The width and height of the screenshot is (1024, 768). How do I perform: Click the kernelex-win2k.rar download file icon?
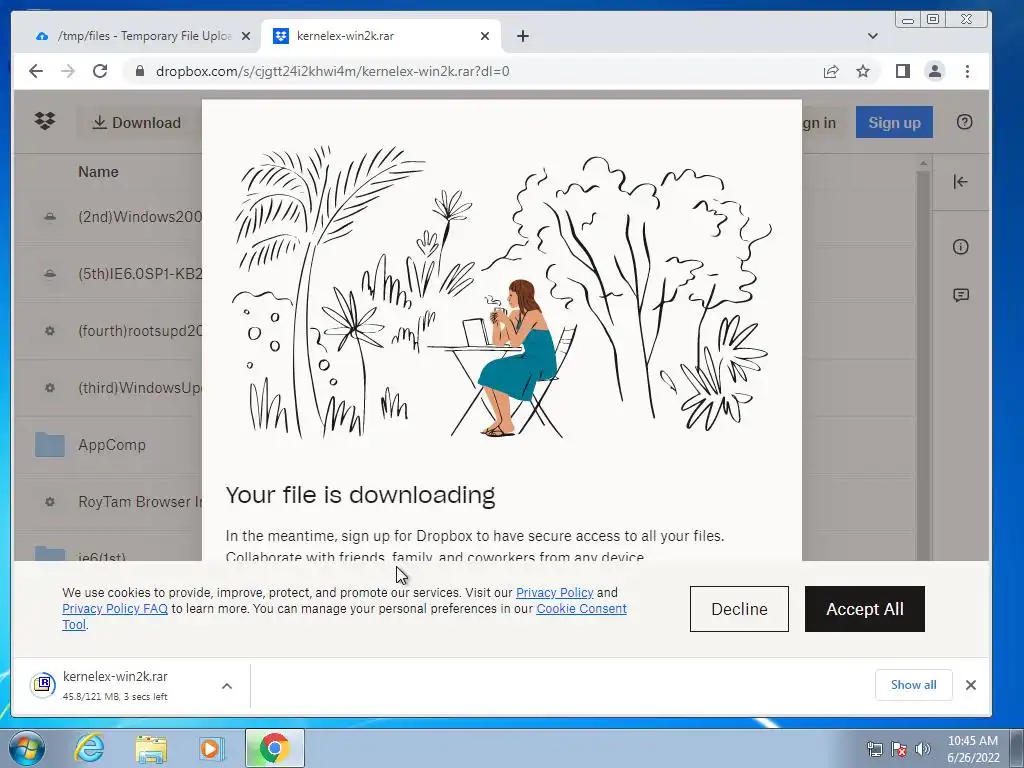(43, 684)
